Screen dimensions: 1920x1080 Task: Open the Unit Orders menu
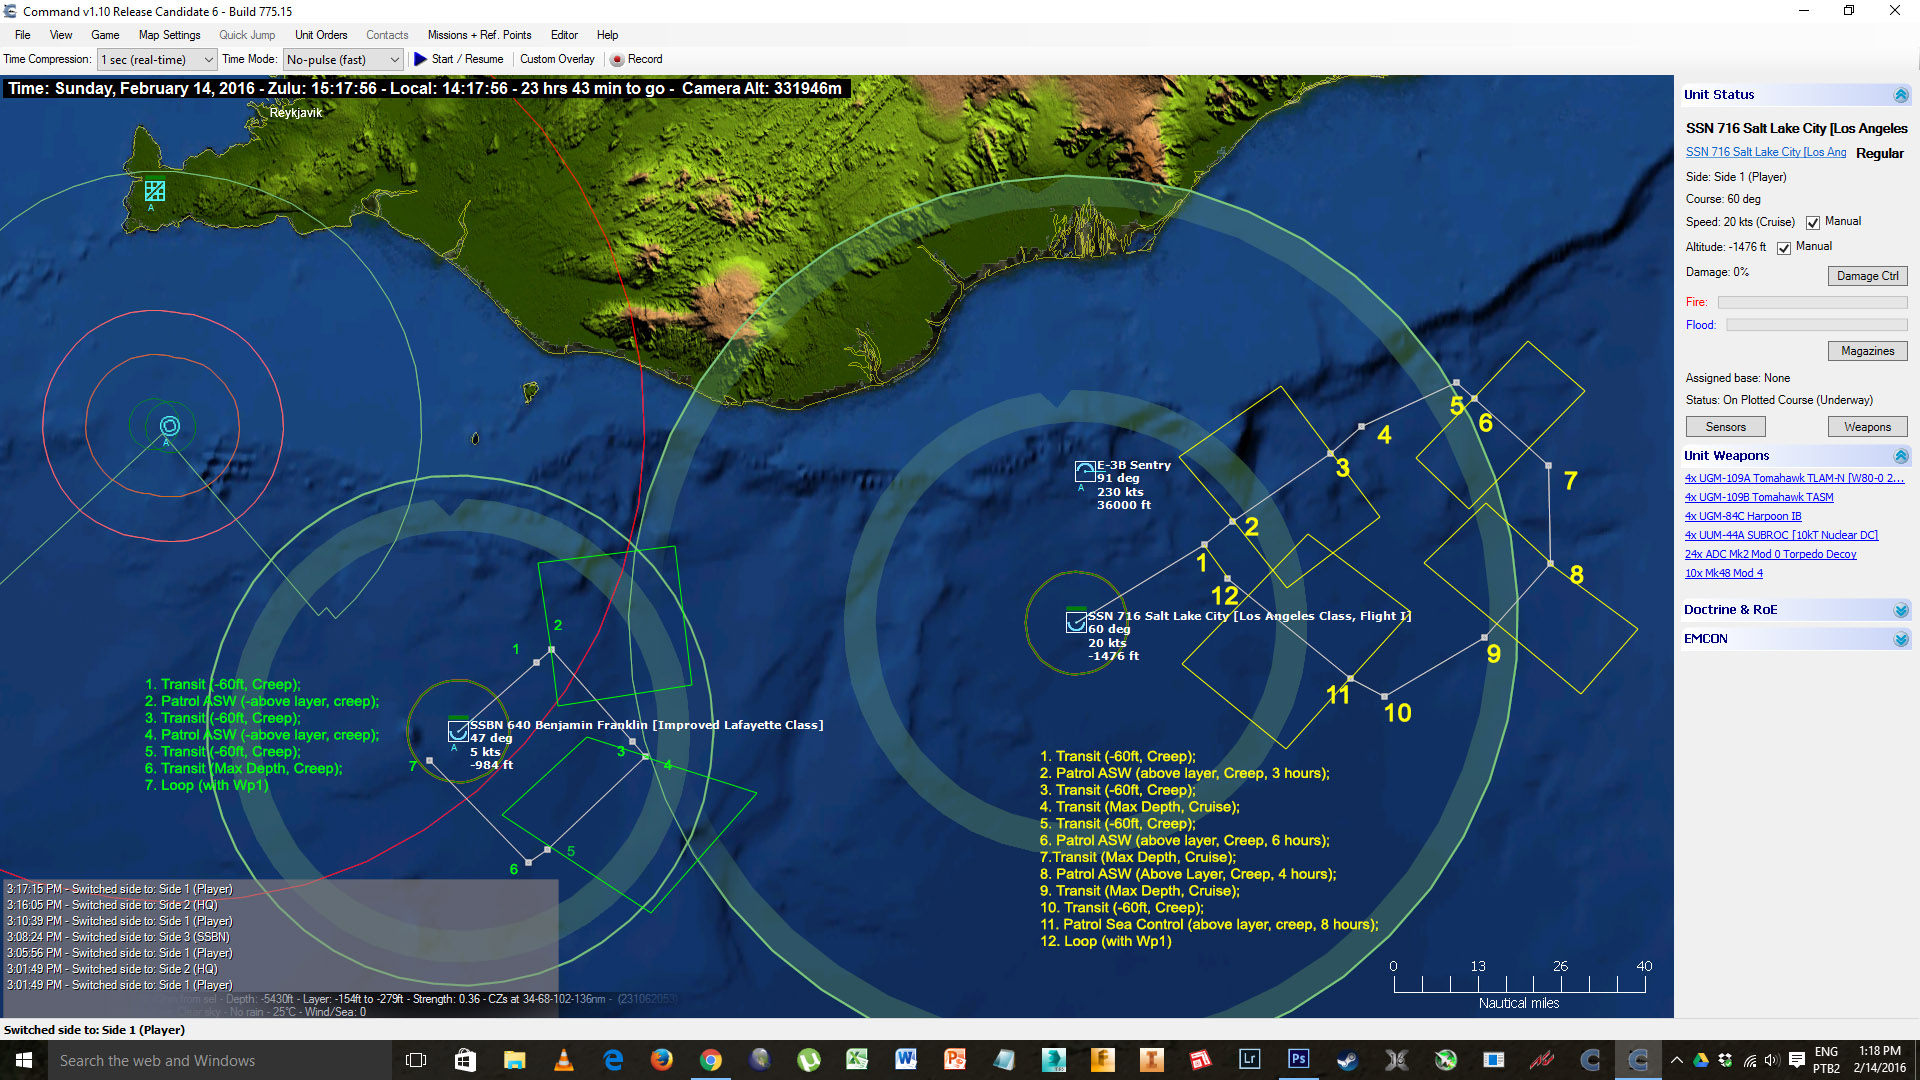pos(321,35)
